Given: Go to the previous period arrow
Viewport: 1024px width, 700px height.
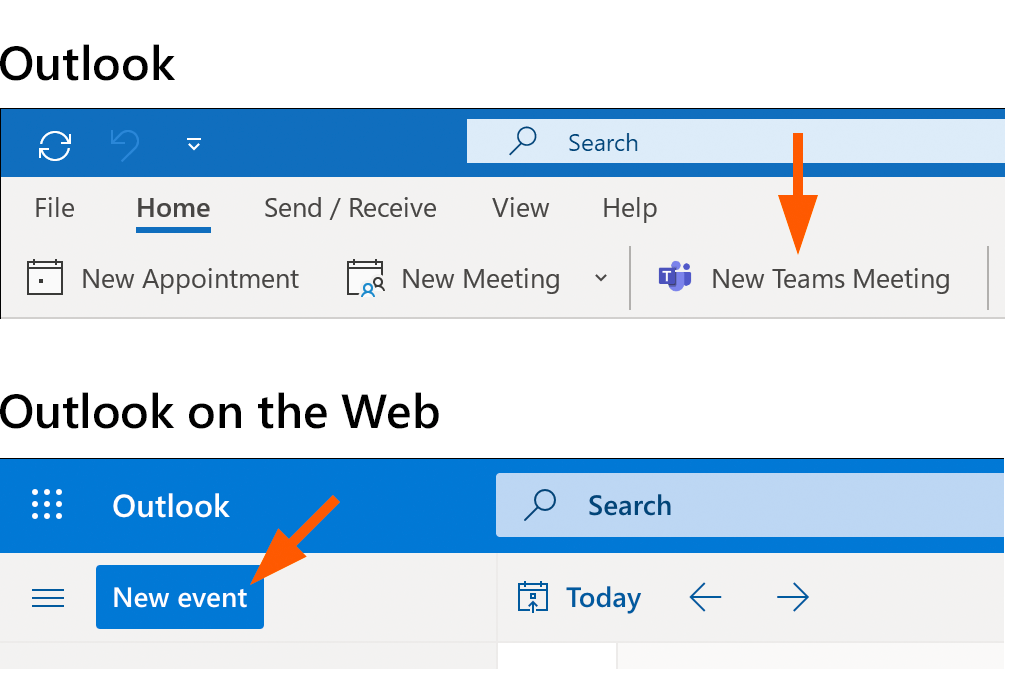Looking at the screenshot, I should point(705,598).
